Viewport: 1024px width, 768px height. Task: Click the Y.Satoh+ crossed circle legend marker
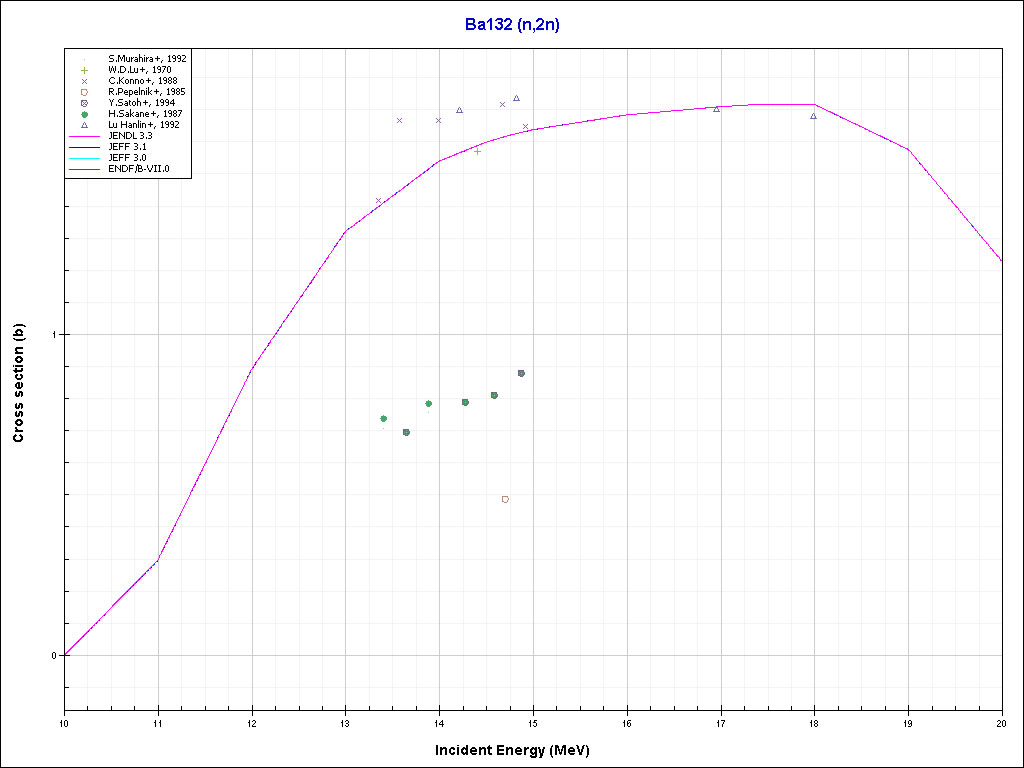coord(85,103)
